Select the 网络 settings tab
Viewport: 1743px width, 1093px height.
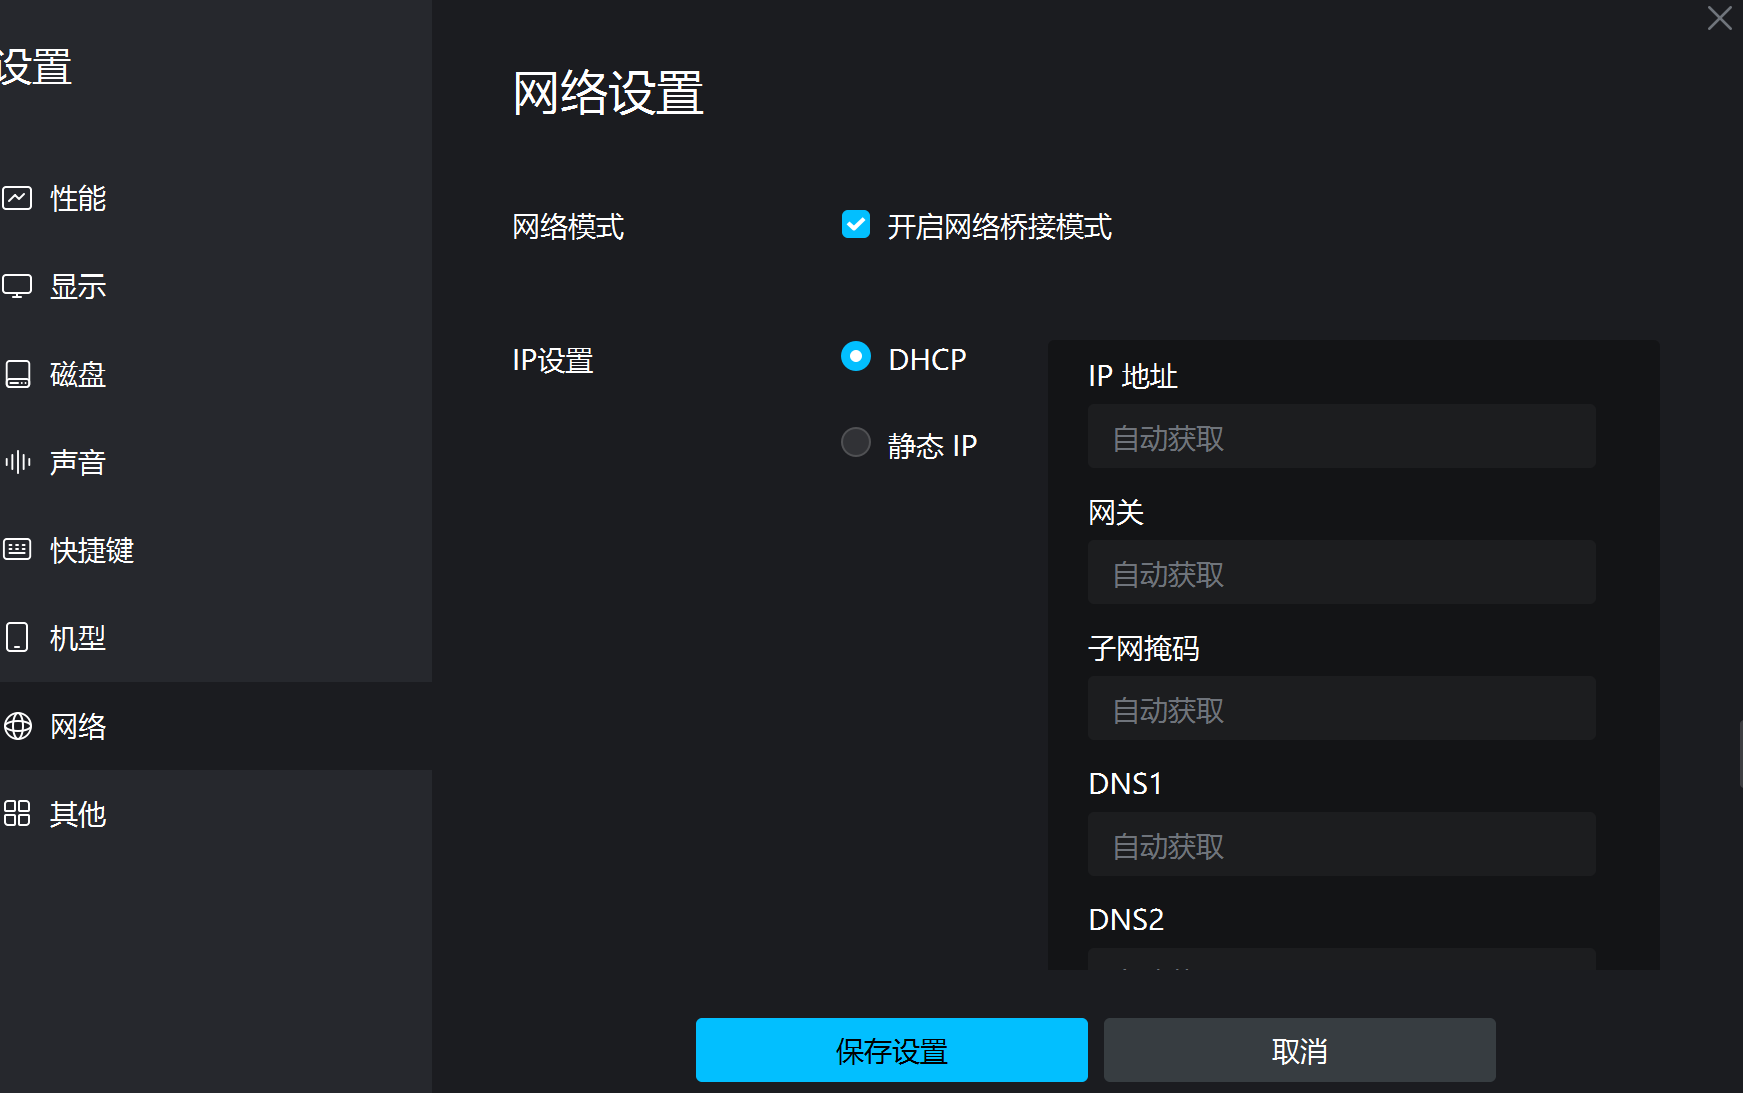point(216,726)
